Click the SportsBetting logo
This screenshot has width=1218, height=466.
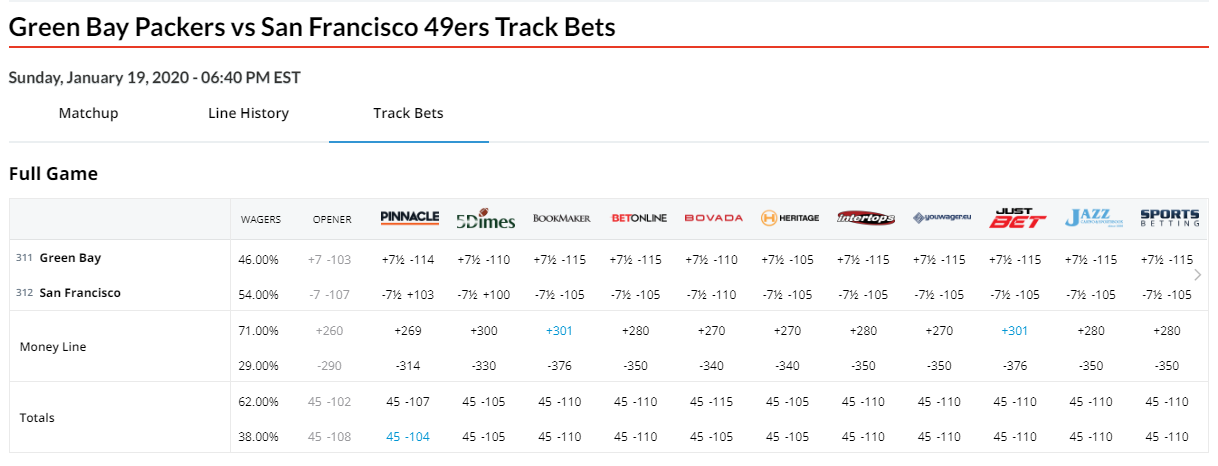(1170, 218)
